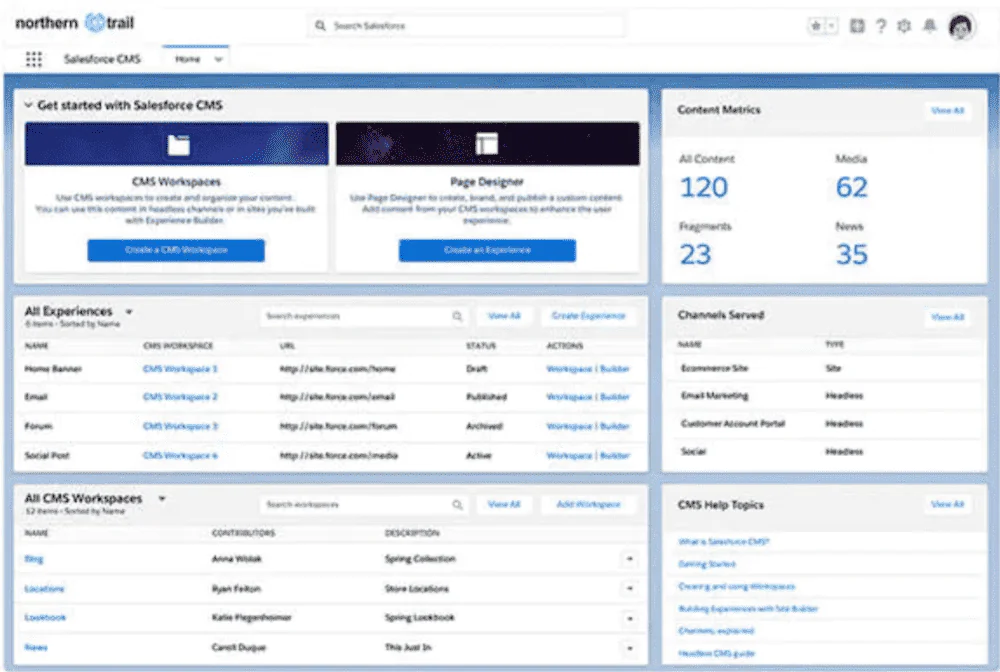The width and height of the screenshot is (1000, 672).
Task: Open the Lookbook workspace link
Action: coord(45,618)
